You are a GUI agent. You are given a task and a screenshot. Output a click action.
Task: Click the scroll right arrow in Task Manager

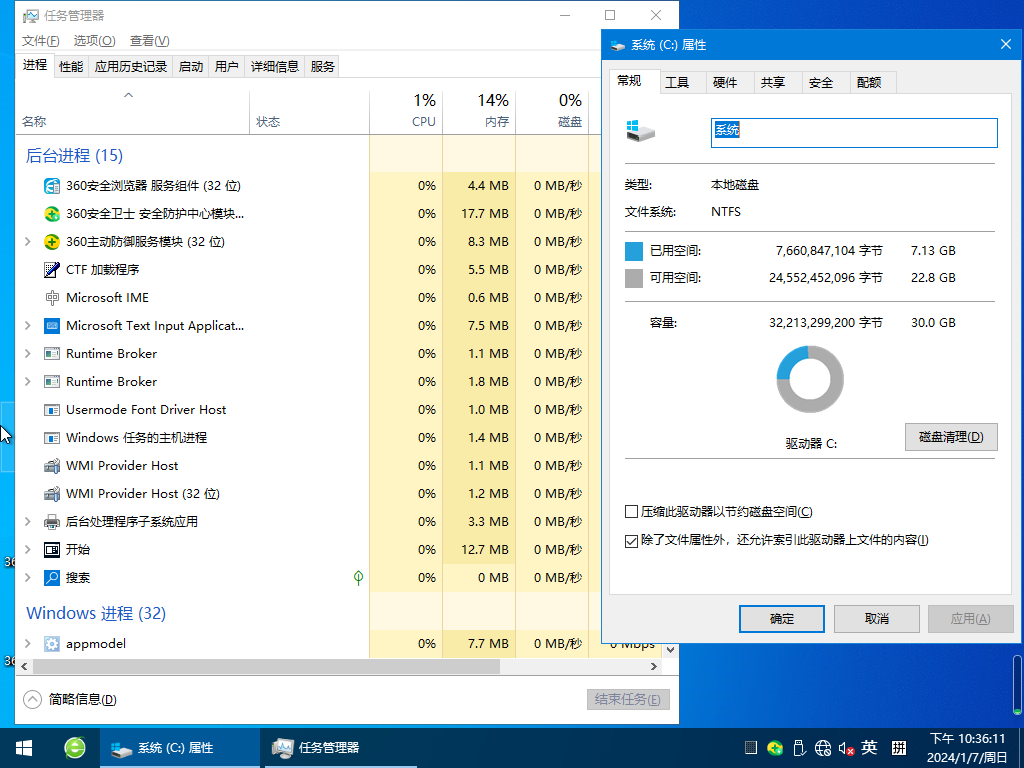pos(654,667)
